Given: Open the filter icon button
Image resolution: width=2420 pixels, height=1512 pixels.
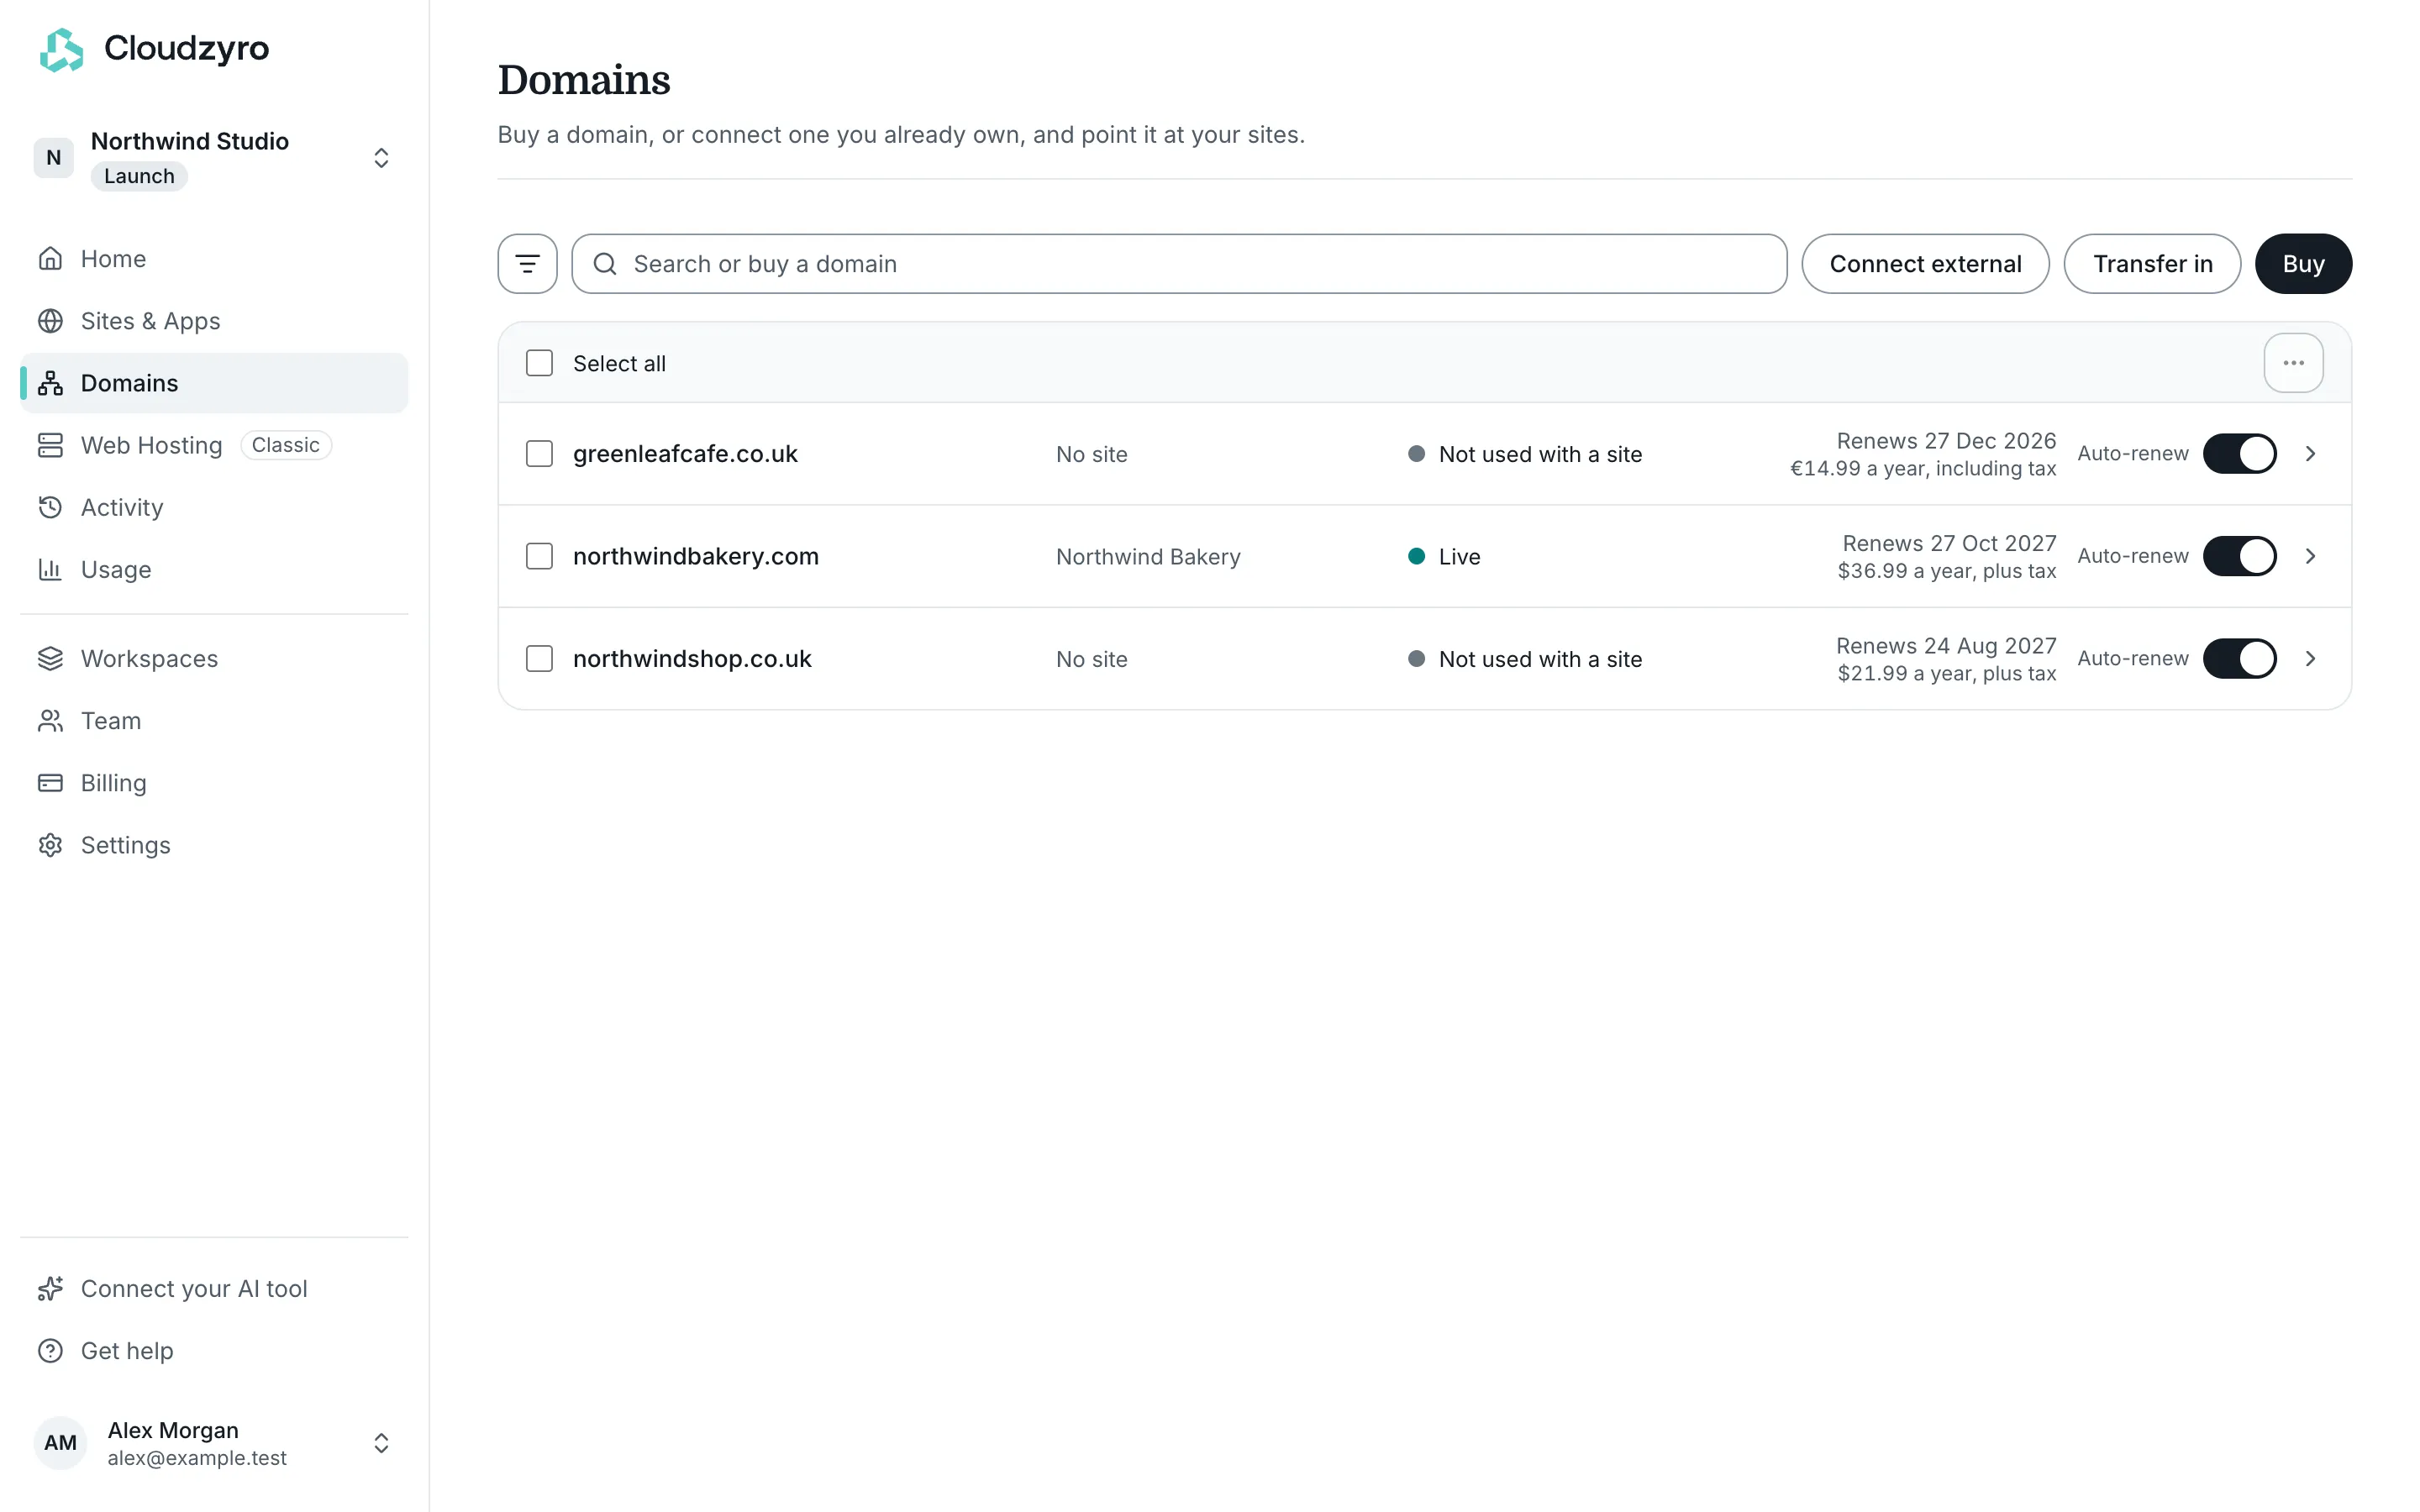Looking at the screenshot, I should coord(527,264).
